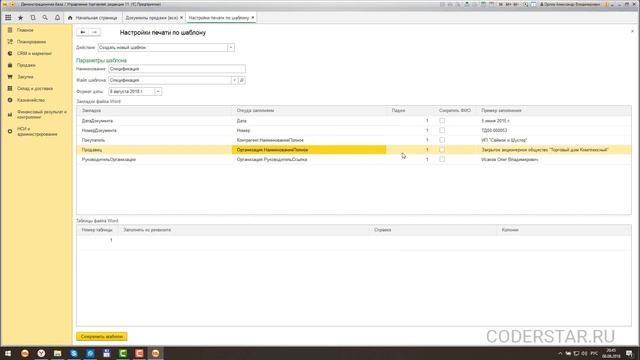Screen dimensions: 640x360
Task: Click the M+ memory button in title bar
Action: point(509,4)
